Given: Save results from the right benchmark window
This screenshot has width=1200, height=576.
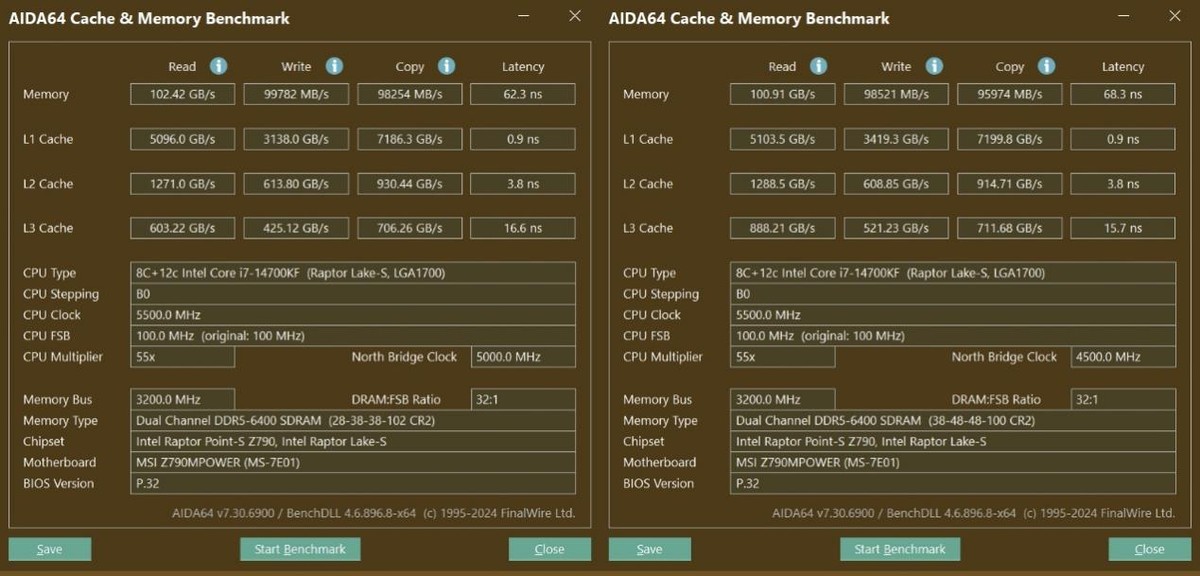Looking at the screenshot, I should point(650,549).
